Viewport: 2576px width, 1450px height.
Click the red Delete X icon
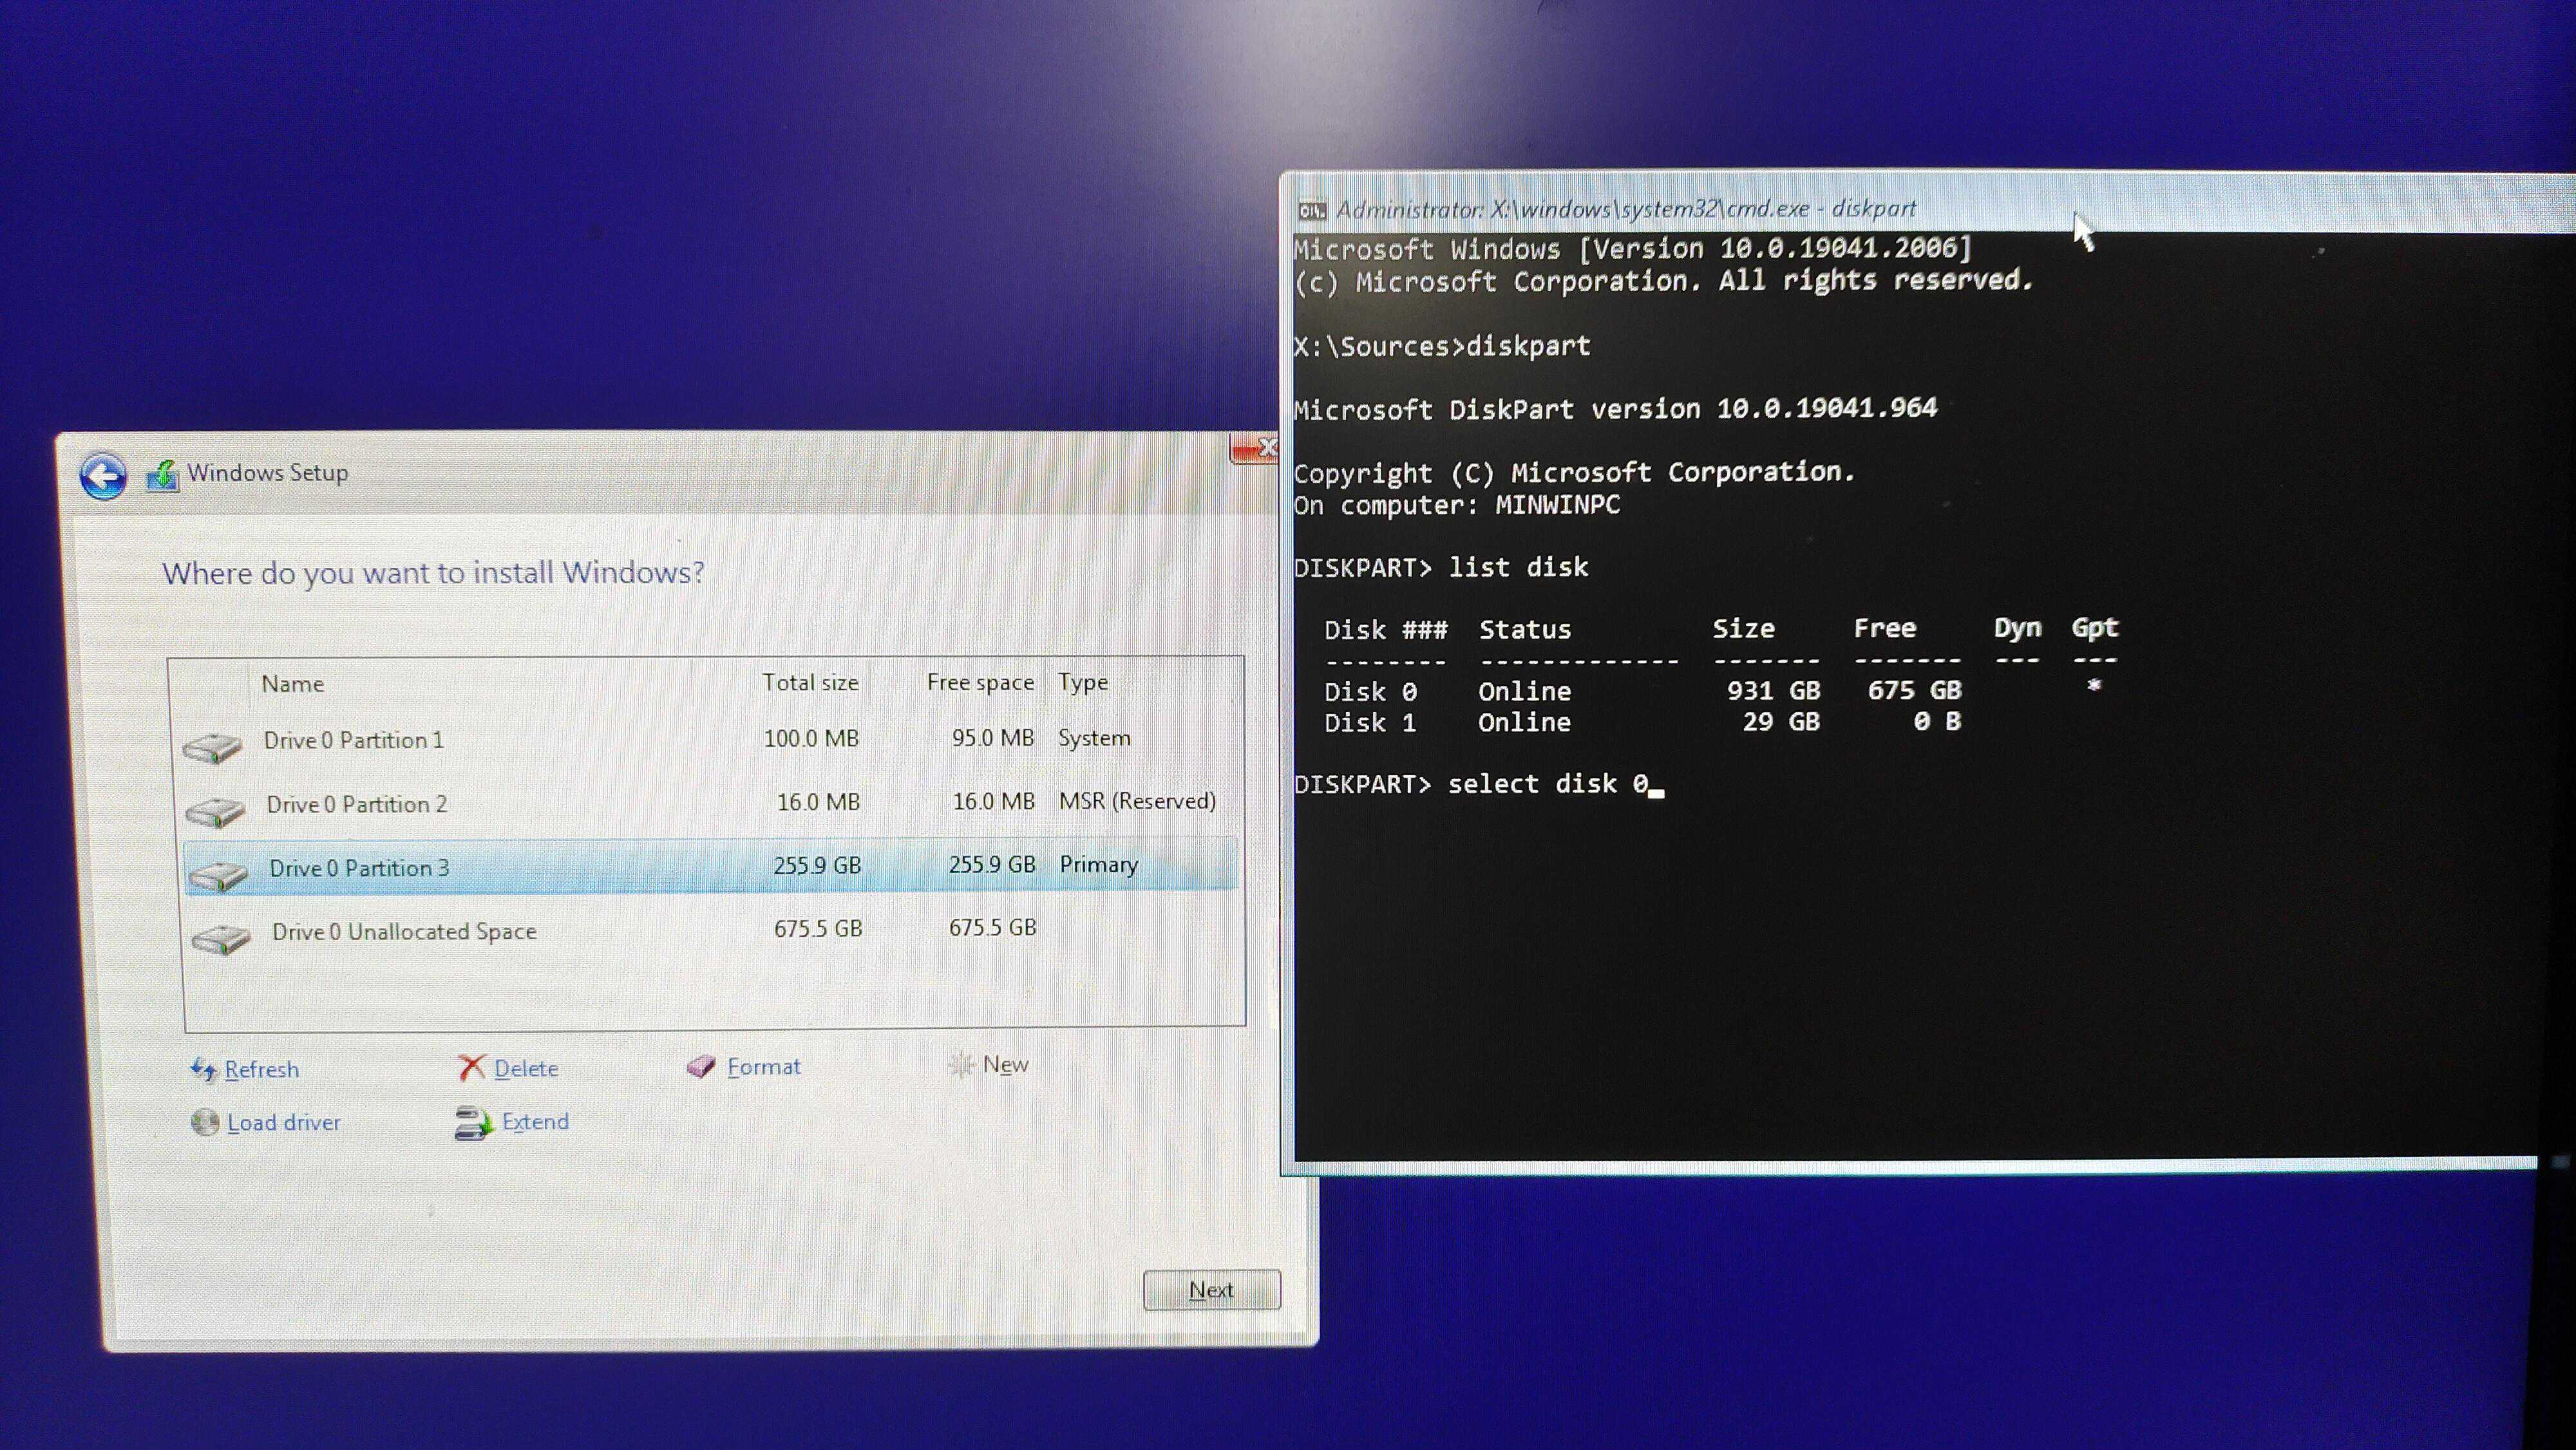[471, 1068]
